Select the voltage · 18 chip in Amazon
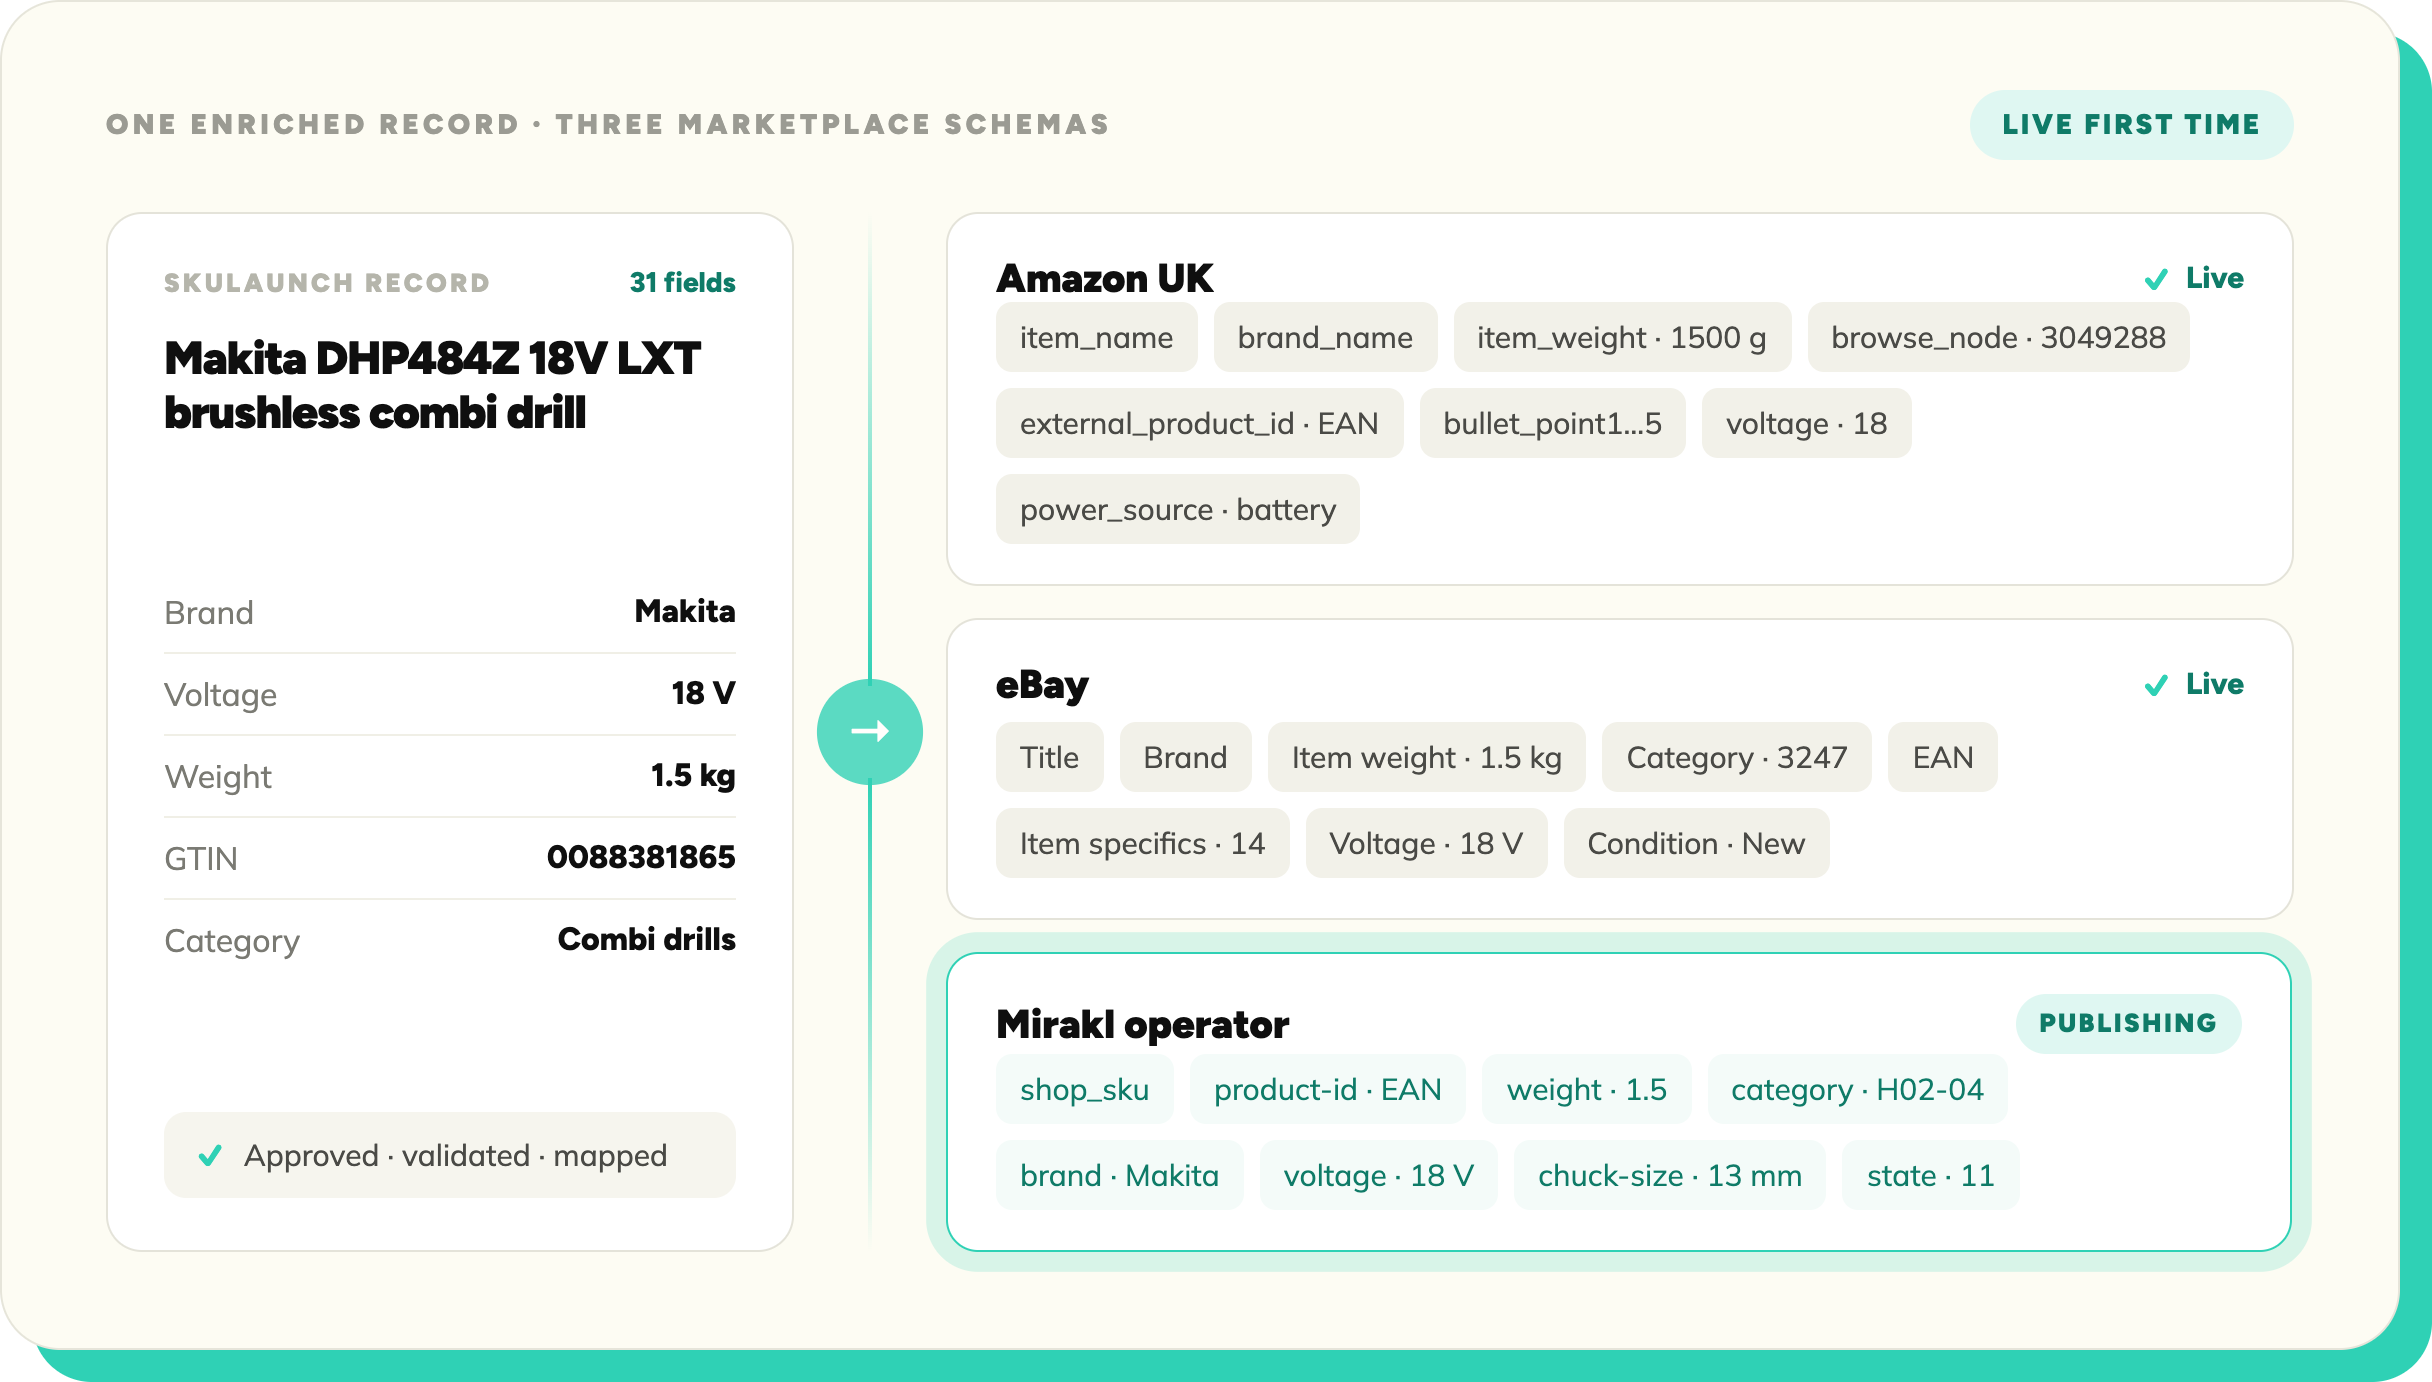Image resolution: width=2432 pixels, height=1382 pixels. click(1806, 424)
